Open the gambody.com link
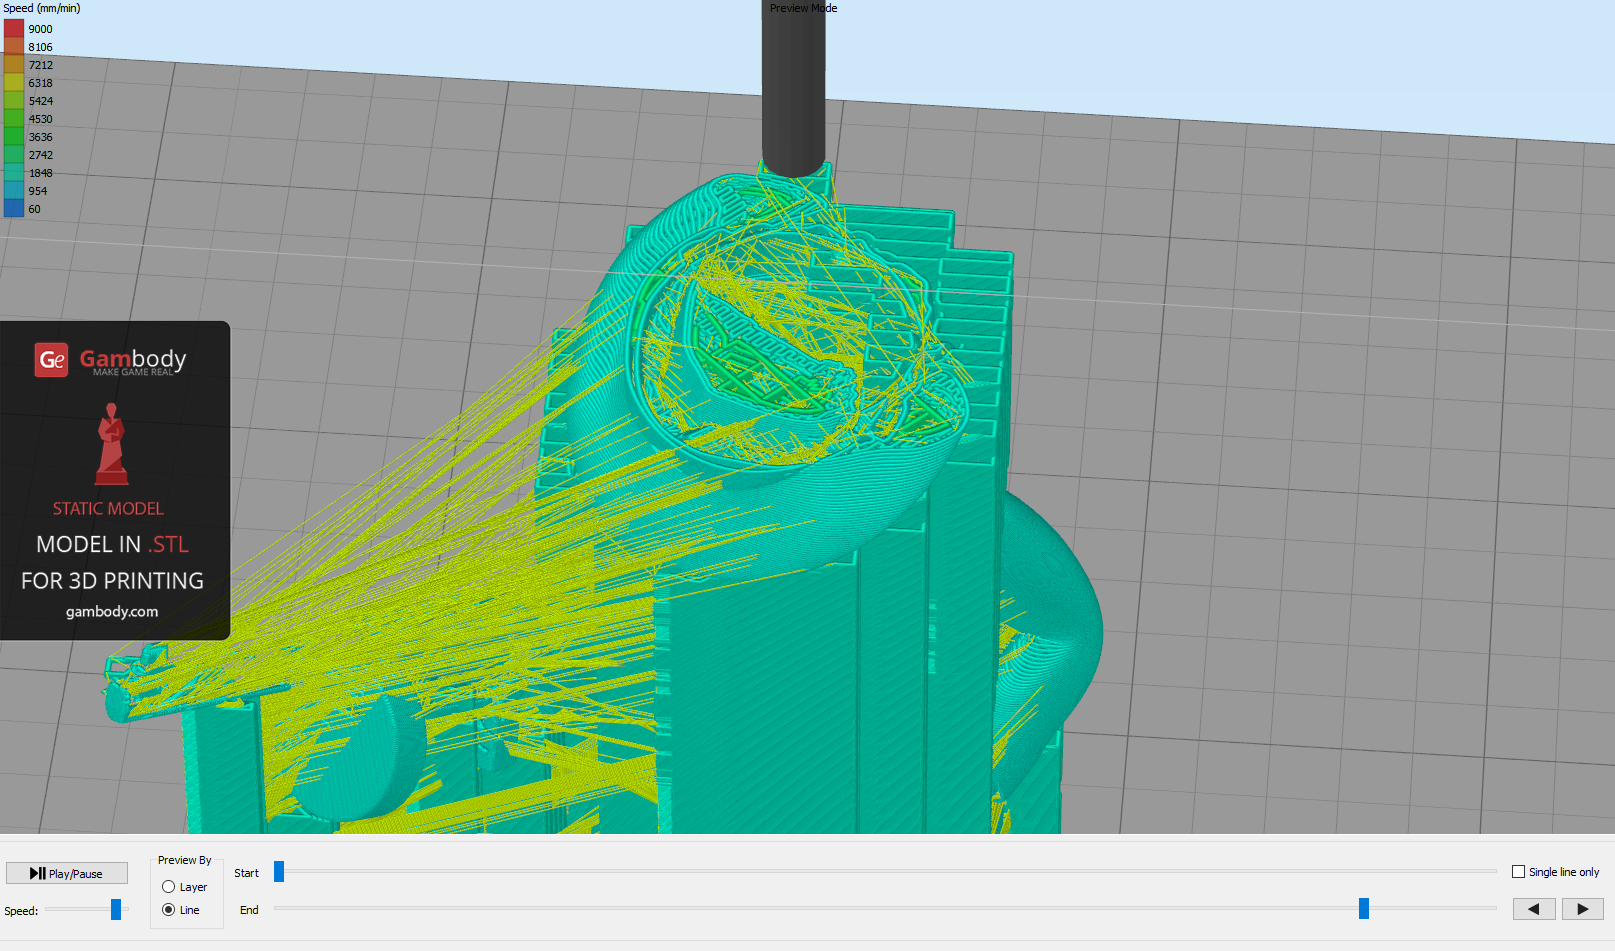1615x951 pixels. pos(112,612)
